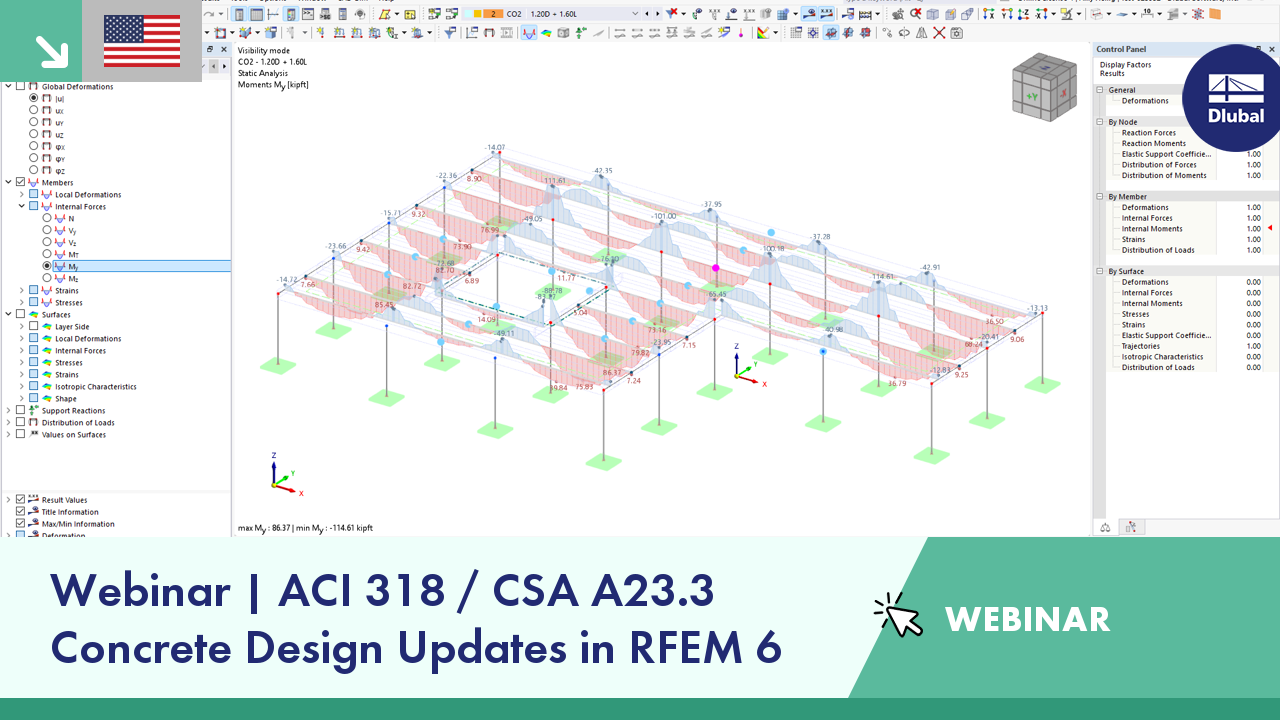Collapse the By Surface section in Control Panel
Screen dimensions: 1280x720
click(x=1100, y=271)
